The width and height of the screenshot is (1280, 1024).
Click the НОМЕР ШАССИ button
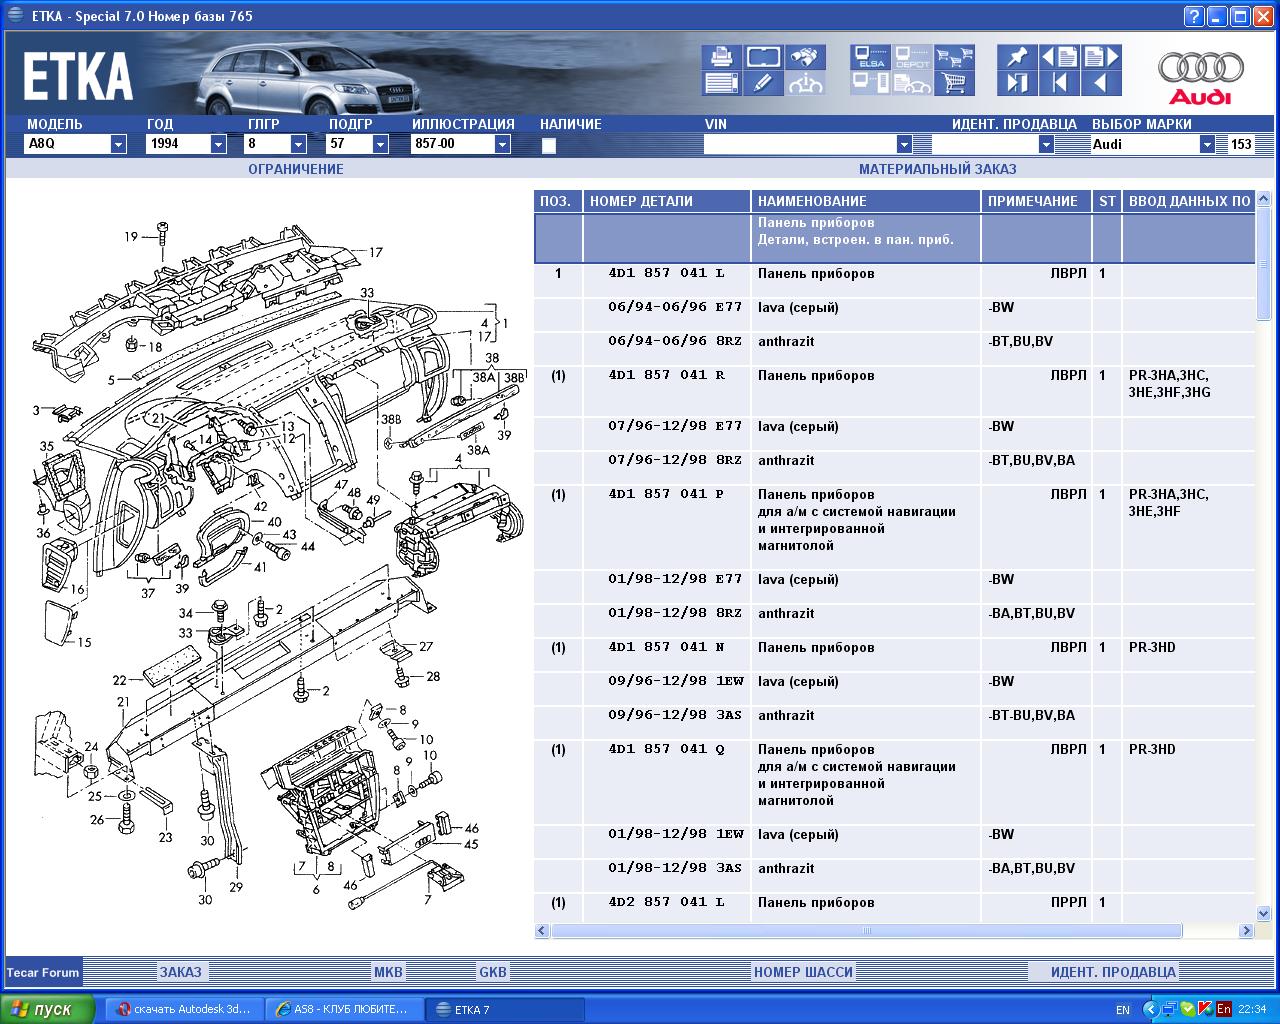coord(803,971)
